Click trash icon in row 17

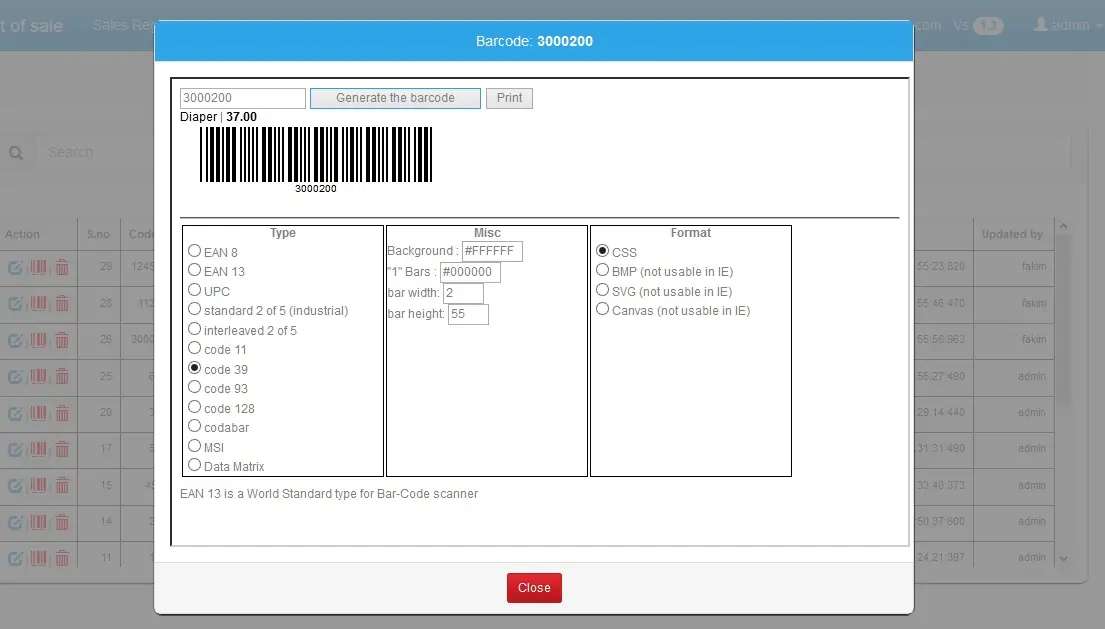pyautogui.click(x=62, y=449)
